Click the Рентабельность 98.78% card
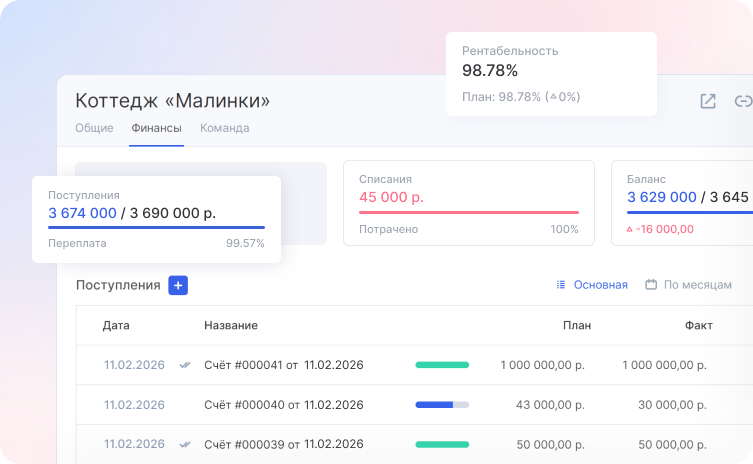Image resolution: width=753 pixels, height=464 pixels. 551,73
